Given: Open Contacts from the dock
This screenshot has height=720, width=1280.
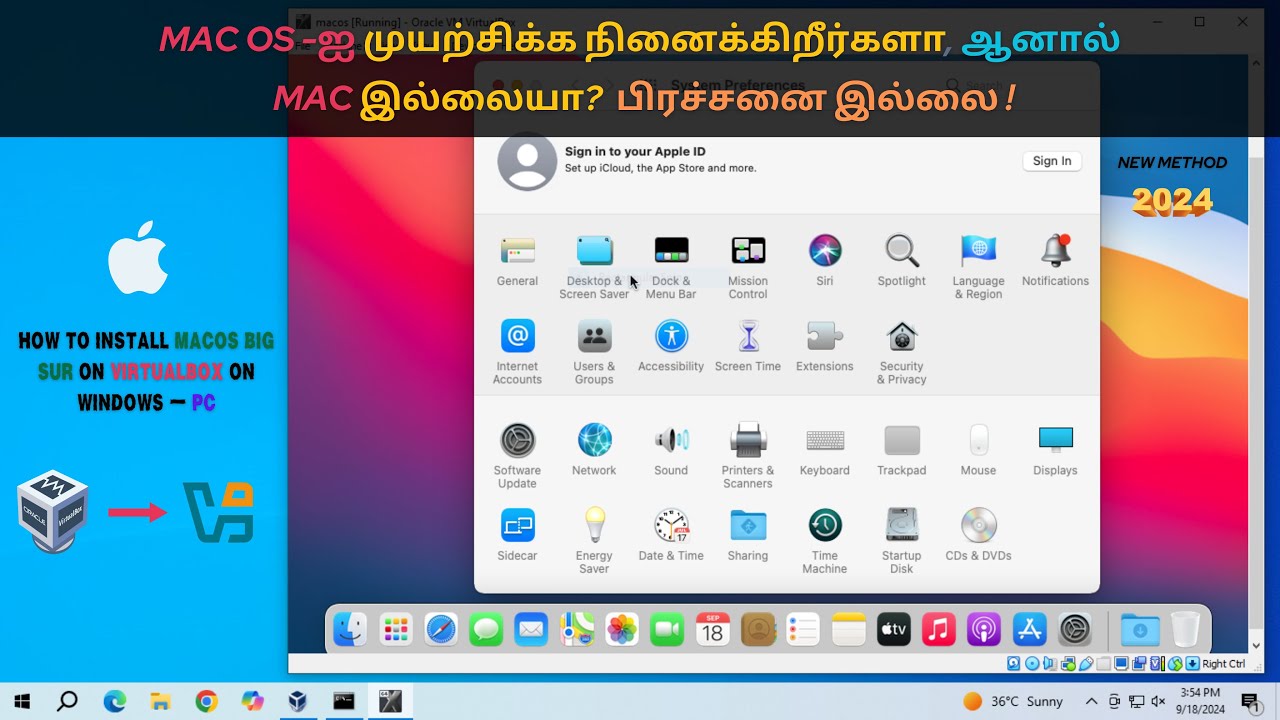Looking at the screenshot, I should [758, 630].
